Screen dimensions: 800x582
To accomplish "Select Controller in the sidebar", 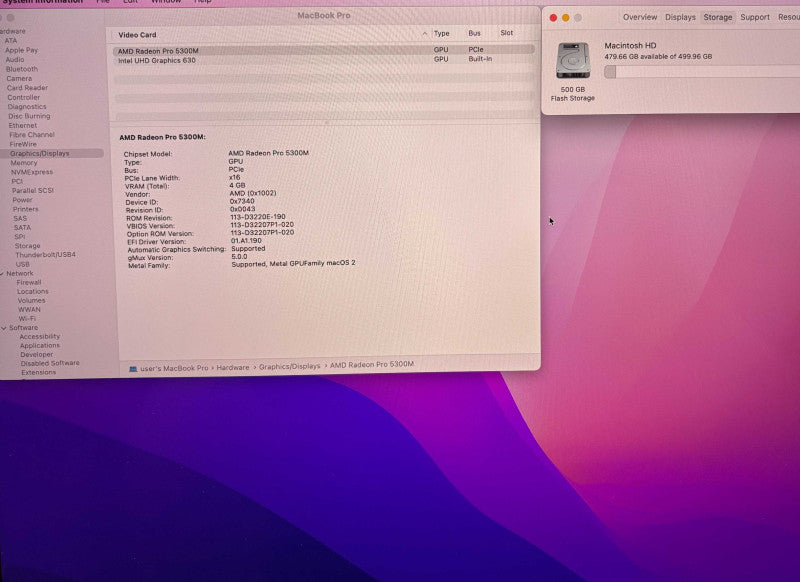I will pos(24,97).
